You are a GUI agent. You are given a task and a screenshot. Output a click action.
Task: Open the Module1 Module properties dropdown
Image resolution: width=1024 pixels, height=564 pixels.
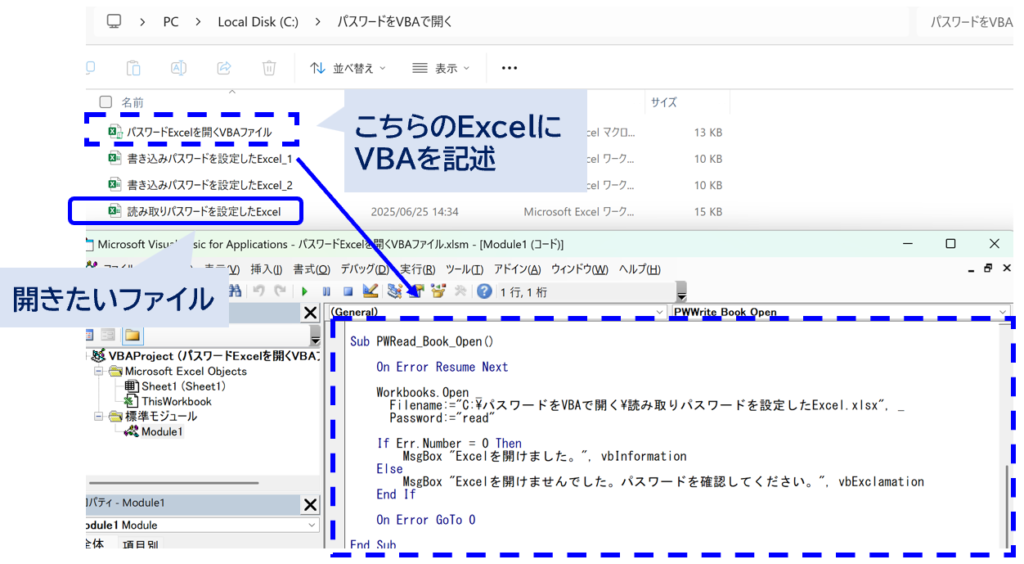tap(312, 525)
